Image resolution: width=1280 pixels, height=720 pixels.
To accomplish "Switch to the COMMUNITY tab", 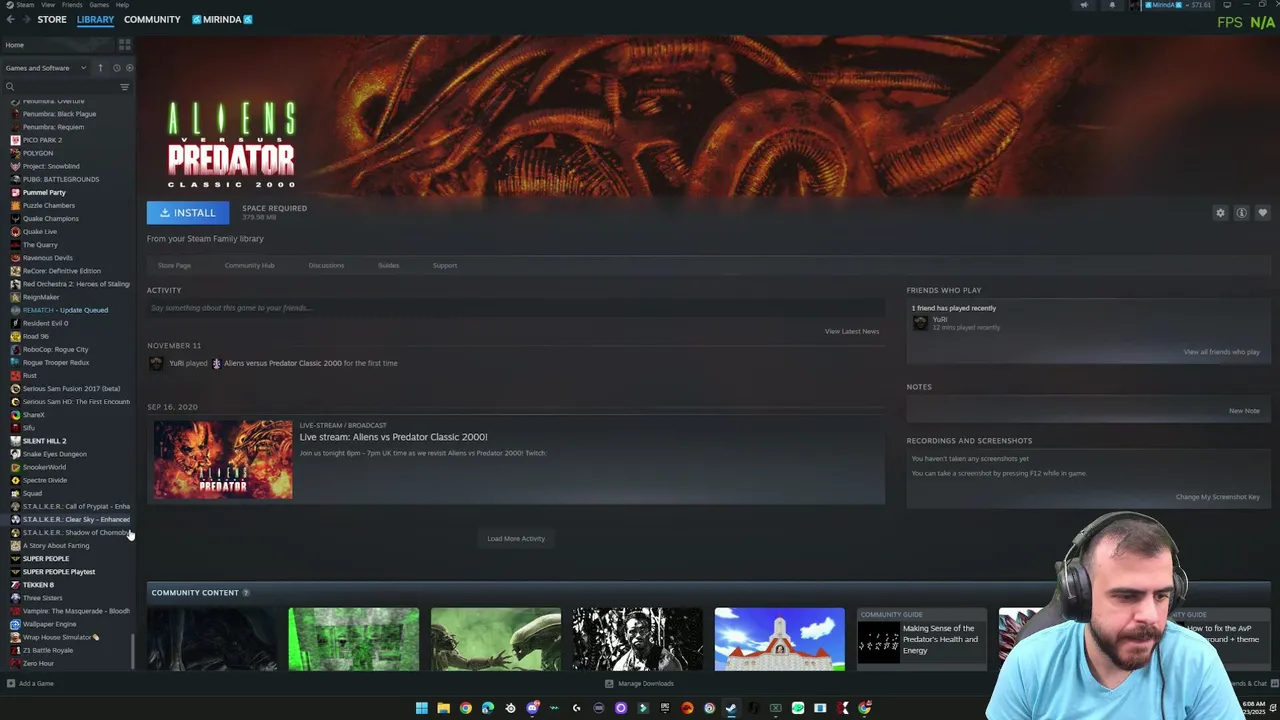I will click(x=152, y=19).
